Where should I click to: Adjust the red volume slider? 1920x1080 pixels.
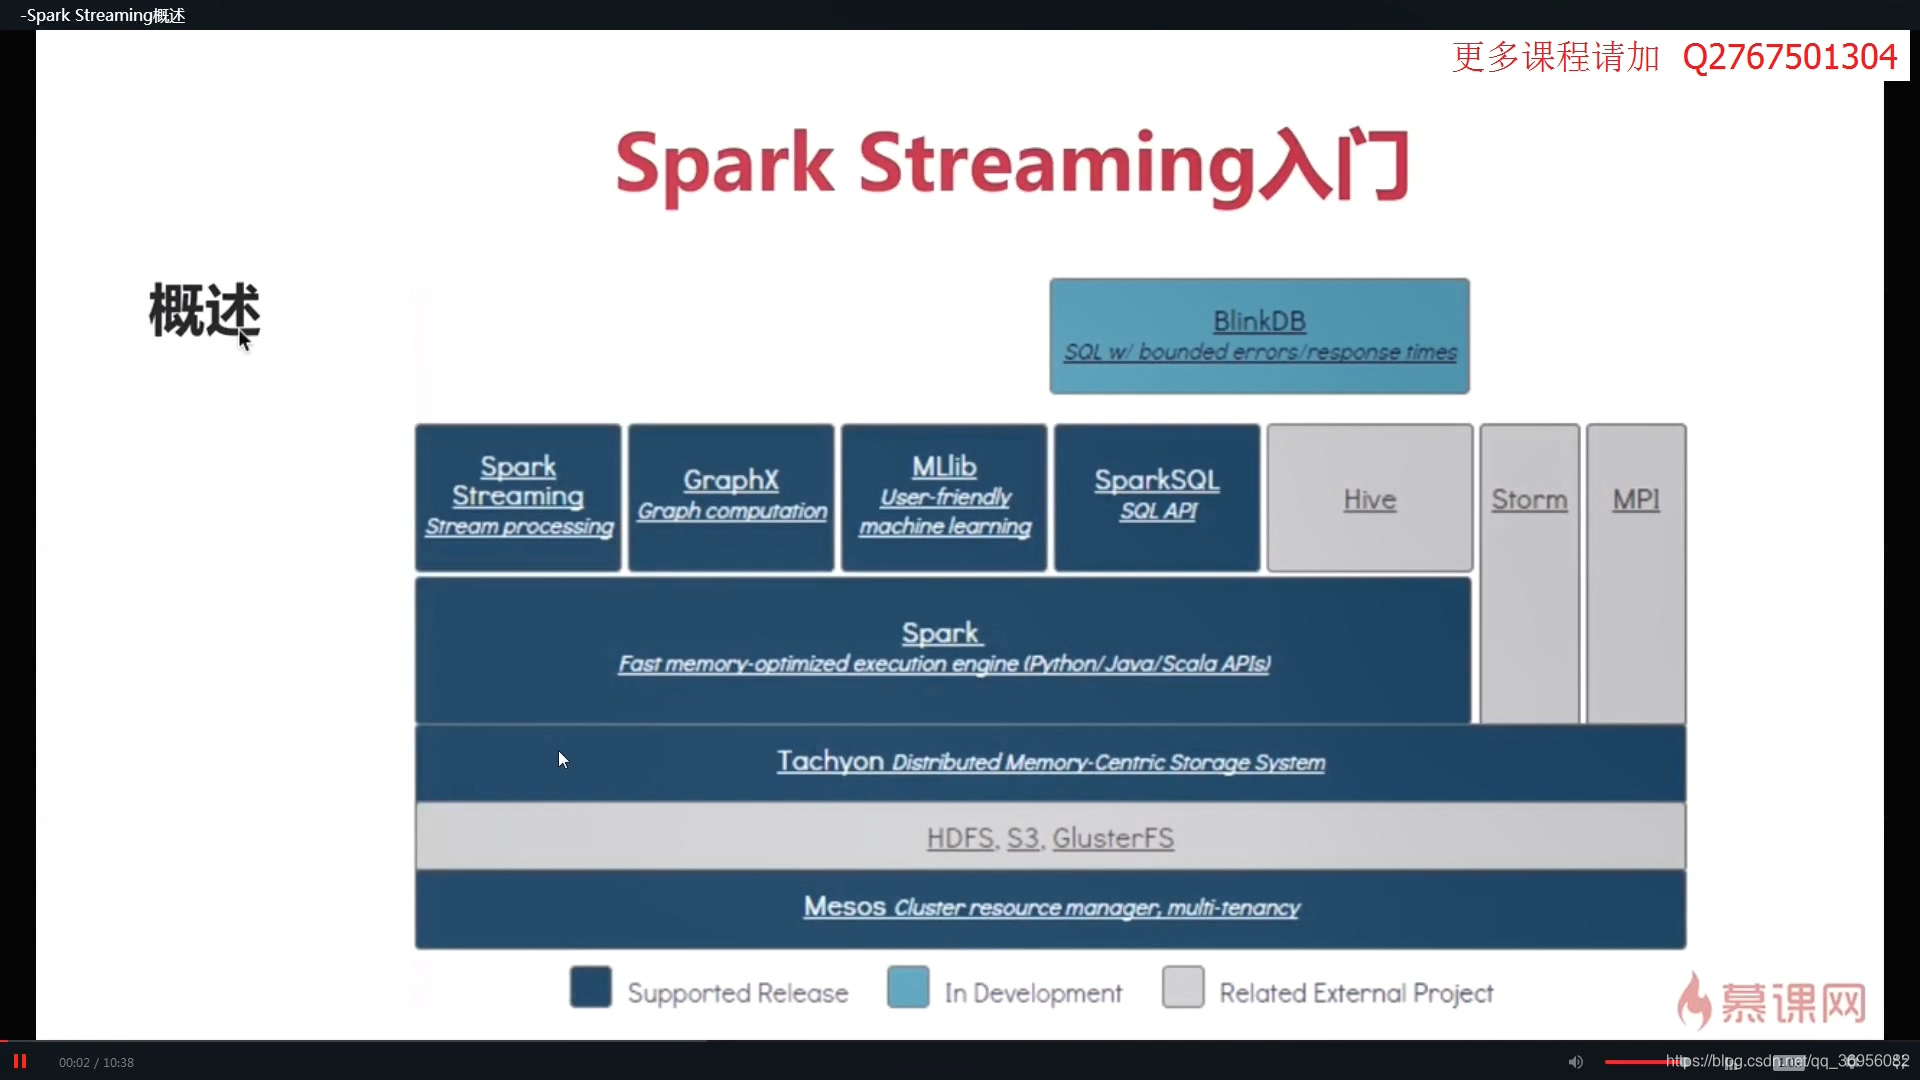(1640, 1062)
